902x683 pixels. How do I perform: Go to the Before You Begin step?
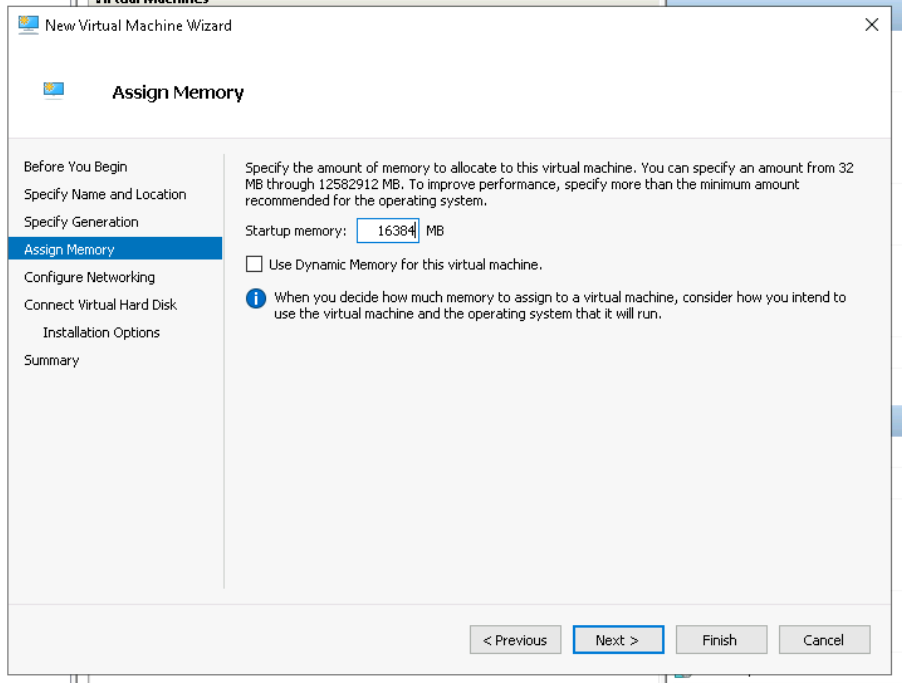click(75, 167)
